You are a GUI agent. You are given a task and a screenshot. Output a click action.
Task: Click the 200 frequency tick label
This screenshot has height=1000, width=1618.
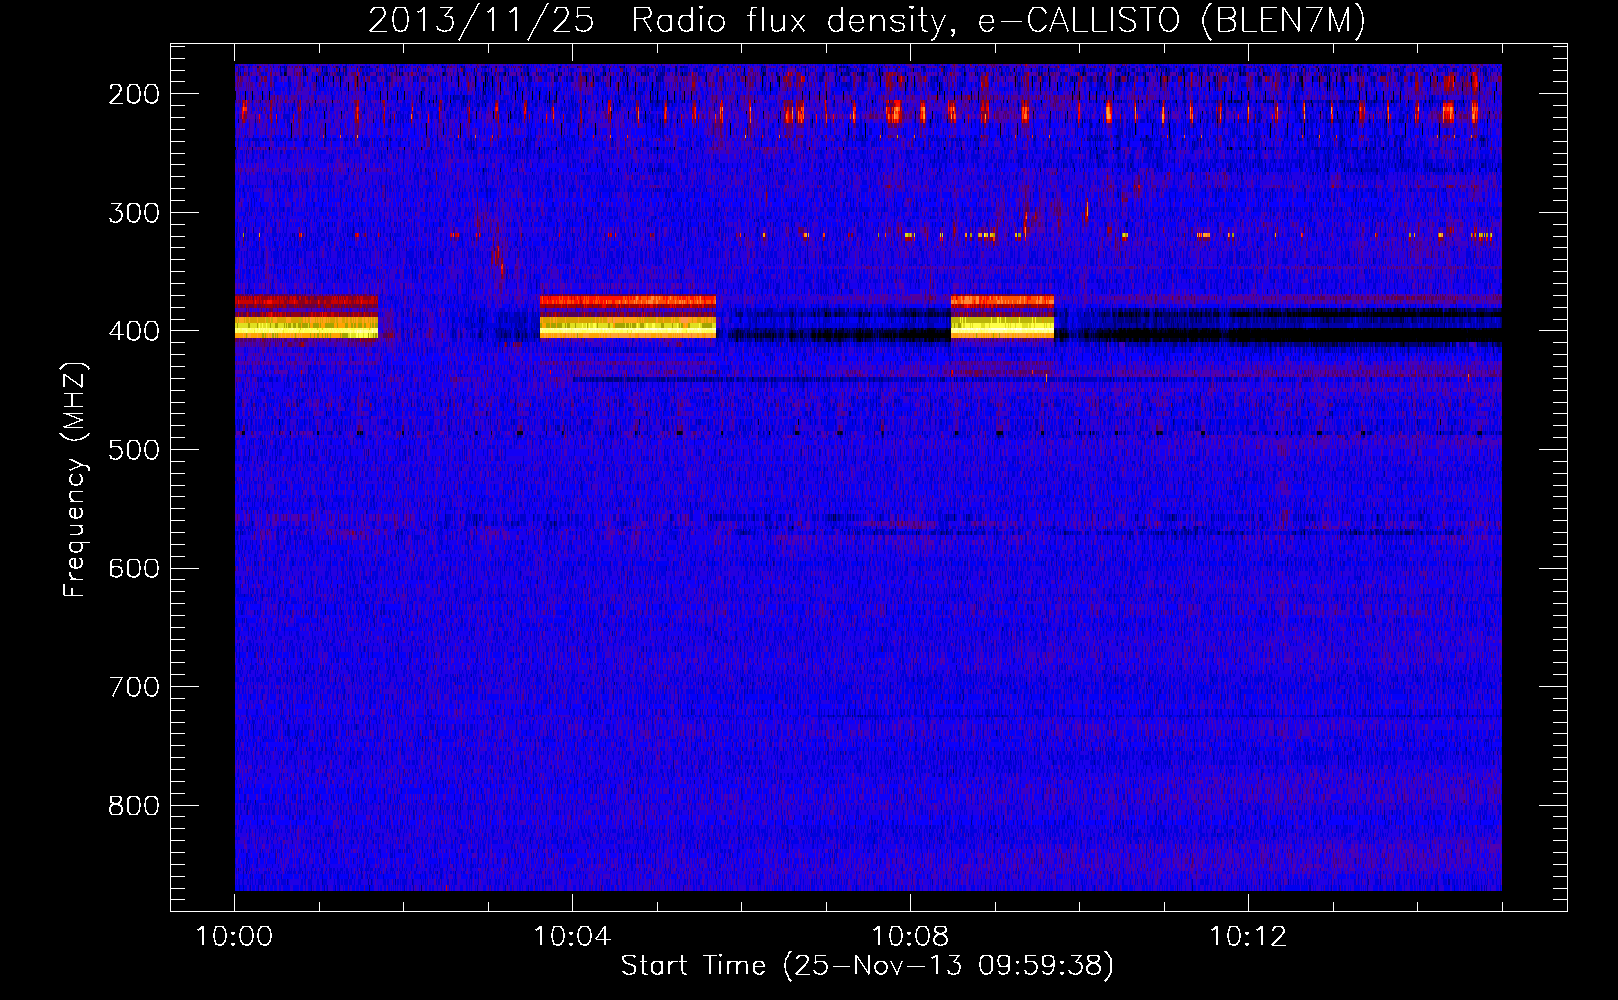coord(134,94)
